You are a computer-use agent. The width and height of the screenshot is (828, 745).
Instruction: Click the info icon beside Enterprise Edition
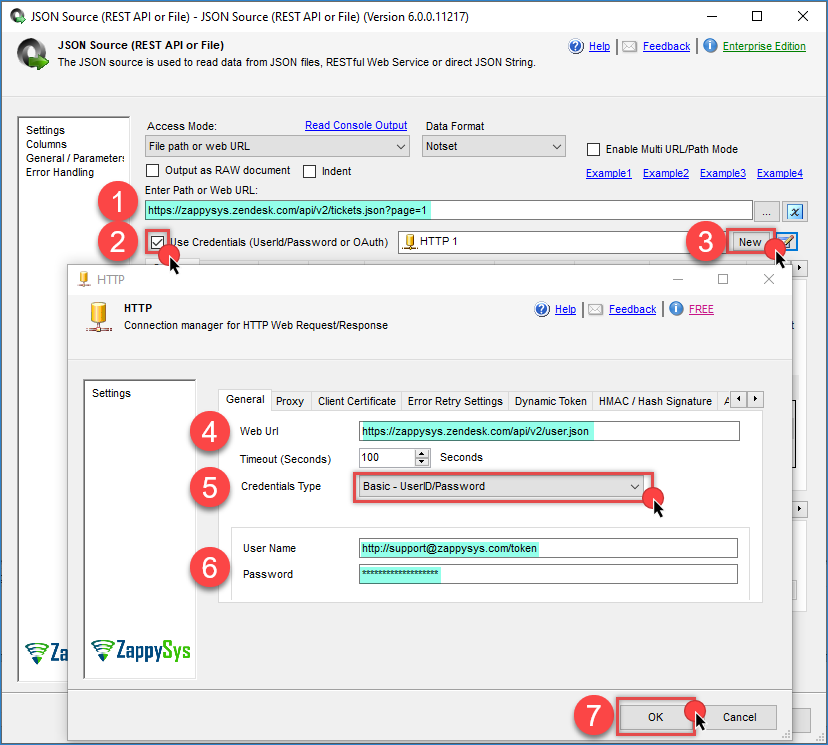tap(710, 46)
